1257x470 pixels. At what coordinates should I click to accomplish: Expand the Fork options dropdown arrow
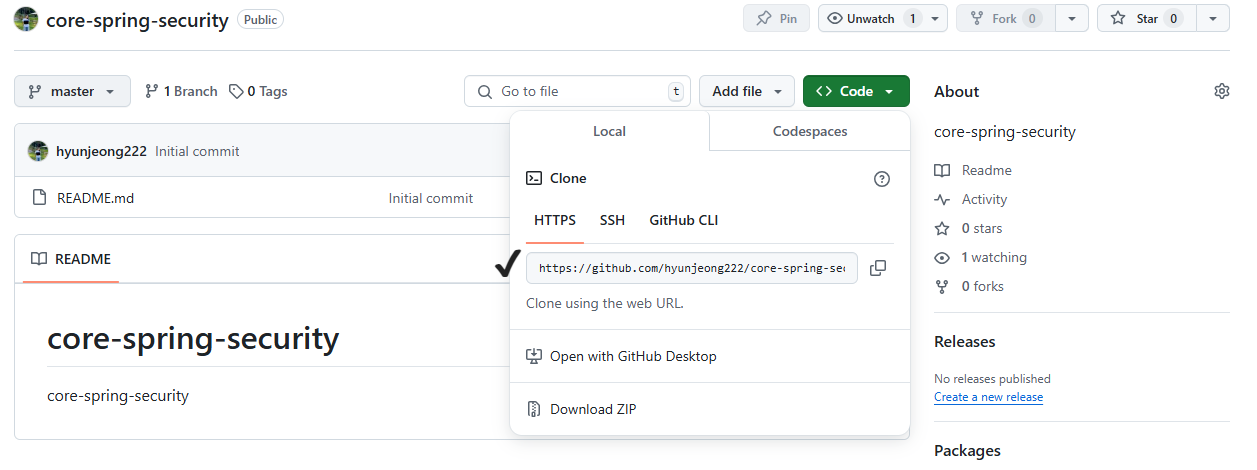(1072, 18)
